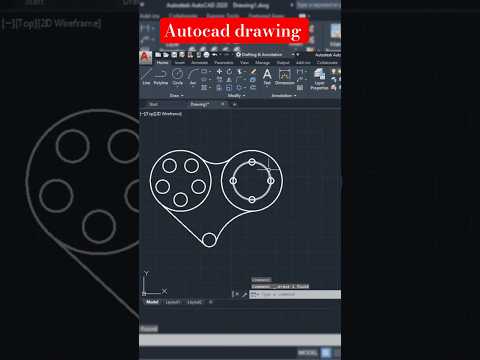Select the Copy tool
Screen dimensions: 480x360
tap(219, 80)
